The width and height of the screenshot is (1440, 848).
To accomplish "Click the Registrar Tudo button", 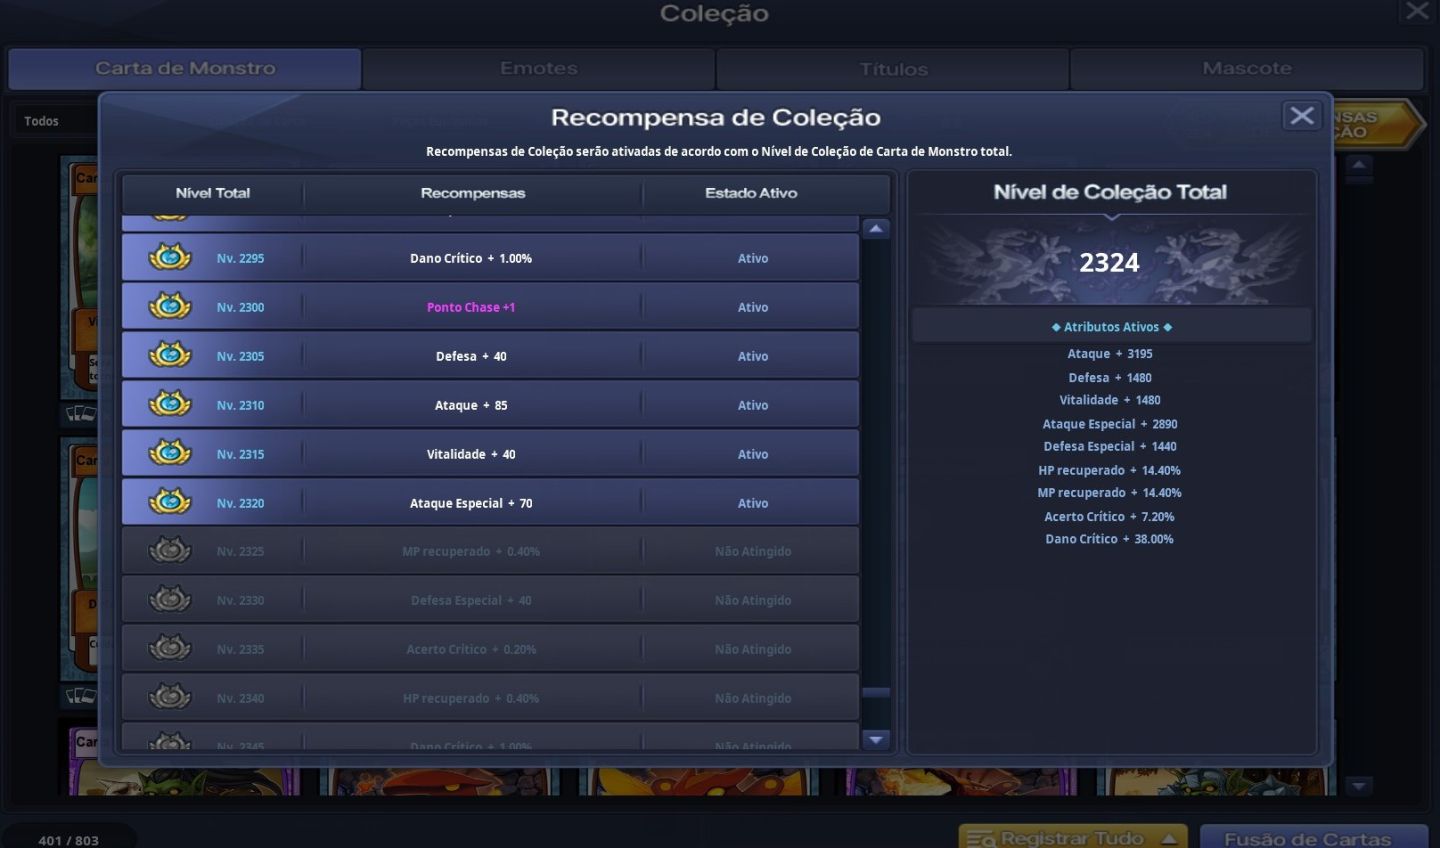I will click(1073, 838).
